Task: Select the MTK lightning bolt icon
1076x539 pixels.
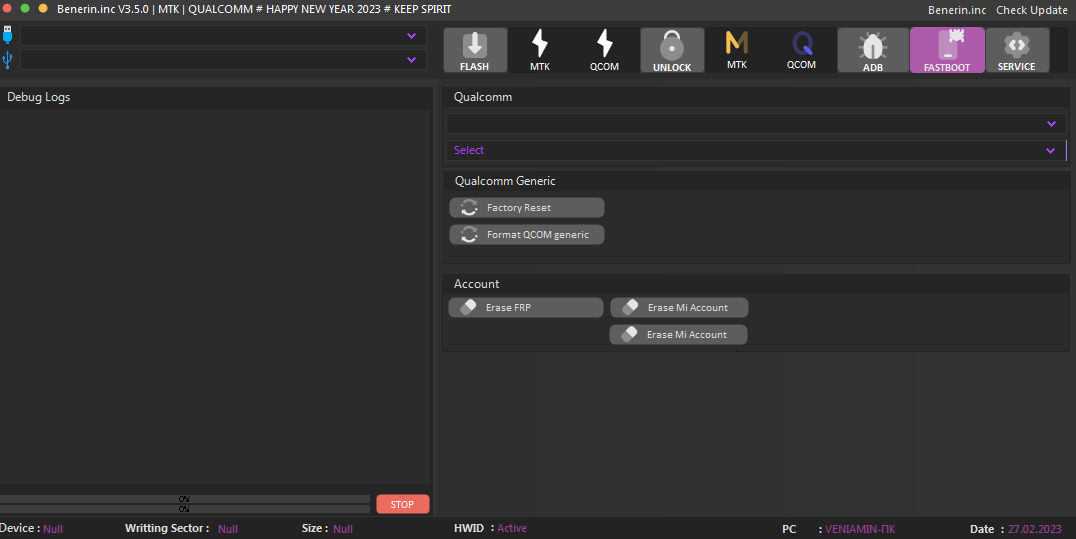Action: (540, 50)
